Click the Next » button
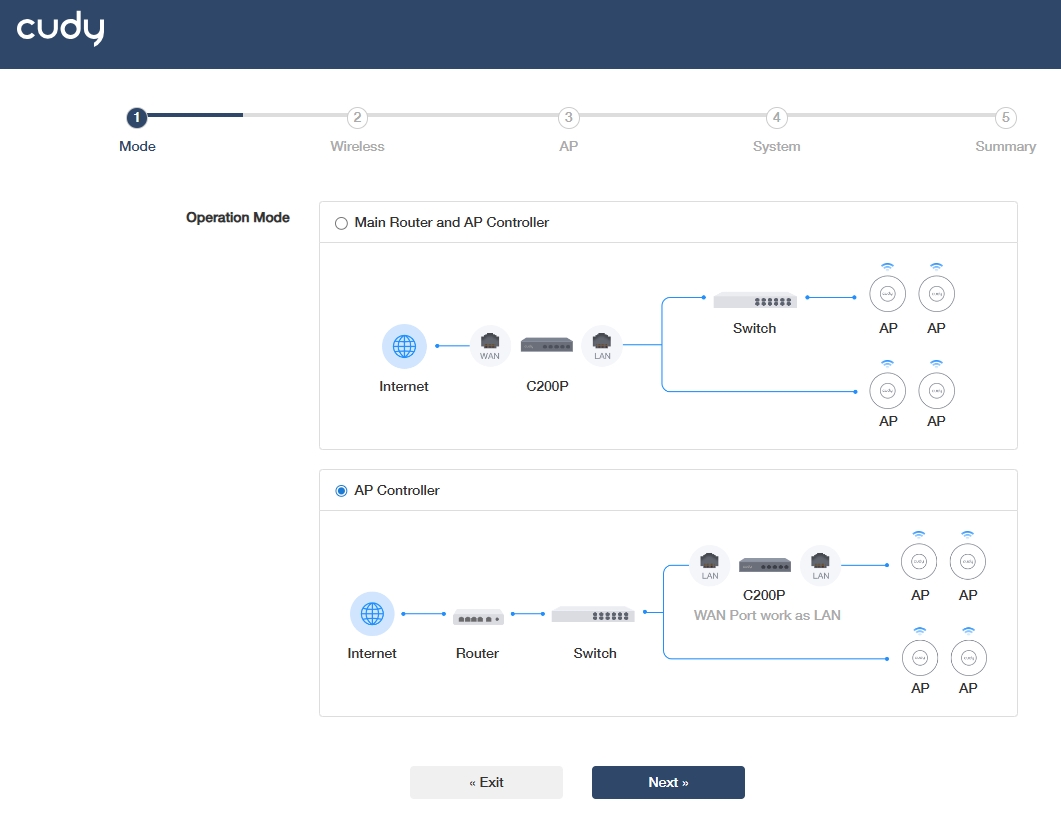This screenshot has height=815, width=1061. [668, 783]
